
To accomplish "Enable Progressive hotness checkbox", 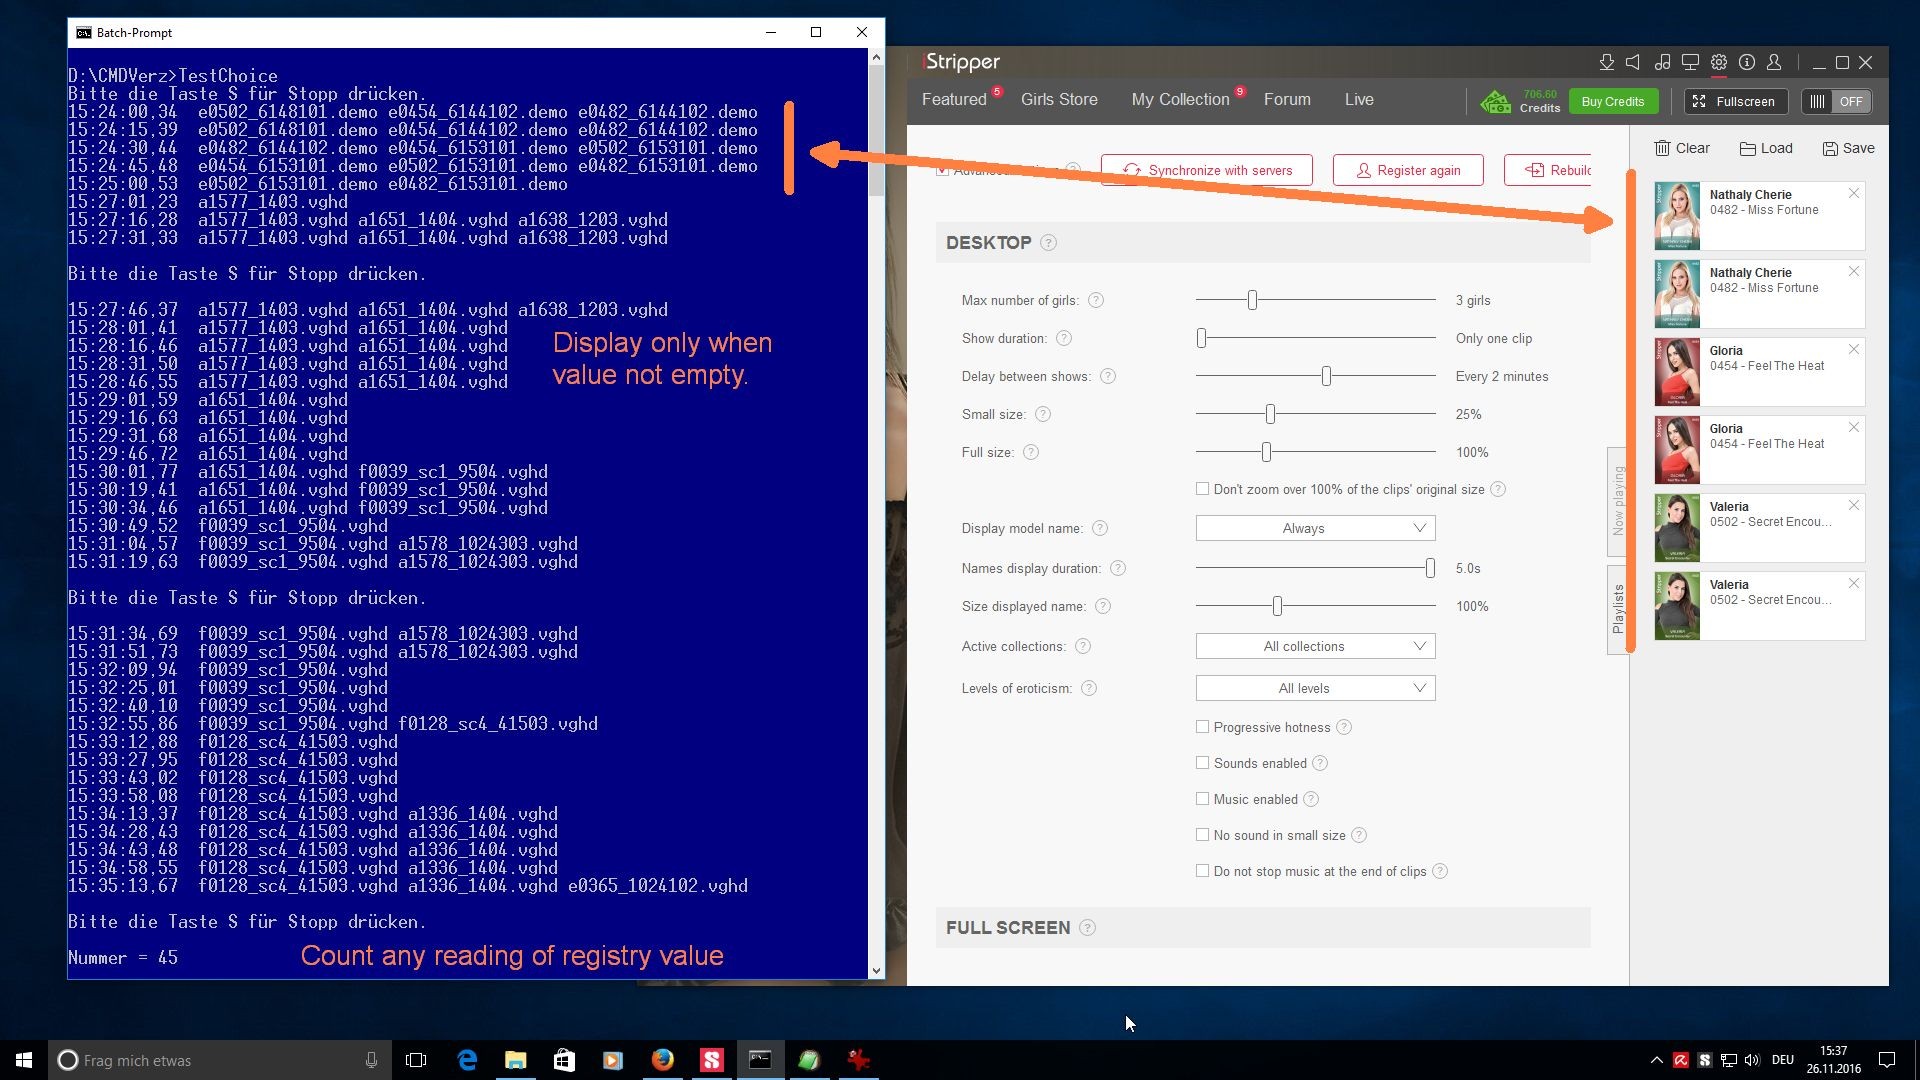I will pyautogui.click(x=1202, y=727).
